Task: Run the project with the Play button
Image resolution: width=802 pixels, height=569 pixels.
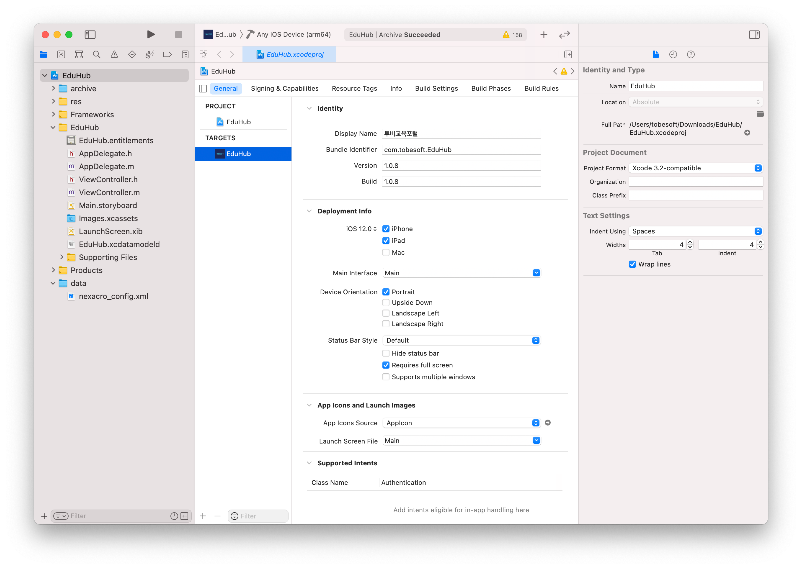Action: (x=150, y=34)
